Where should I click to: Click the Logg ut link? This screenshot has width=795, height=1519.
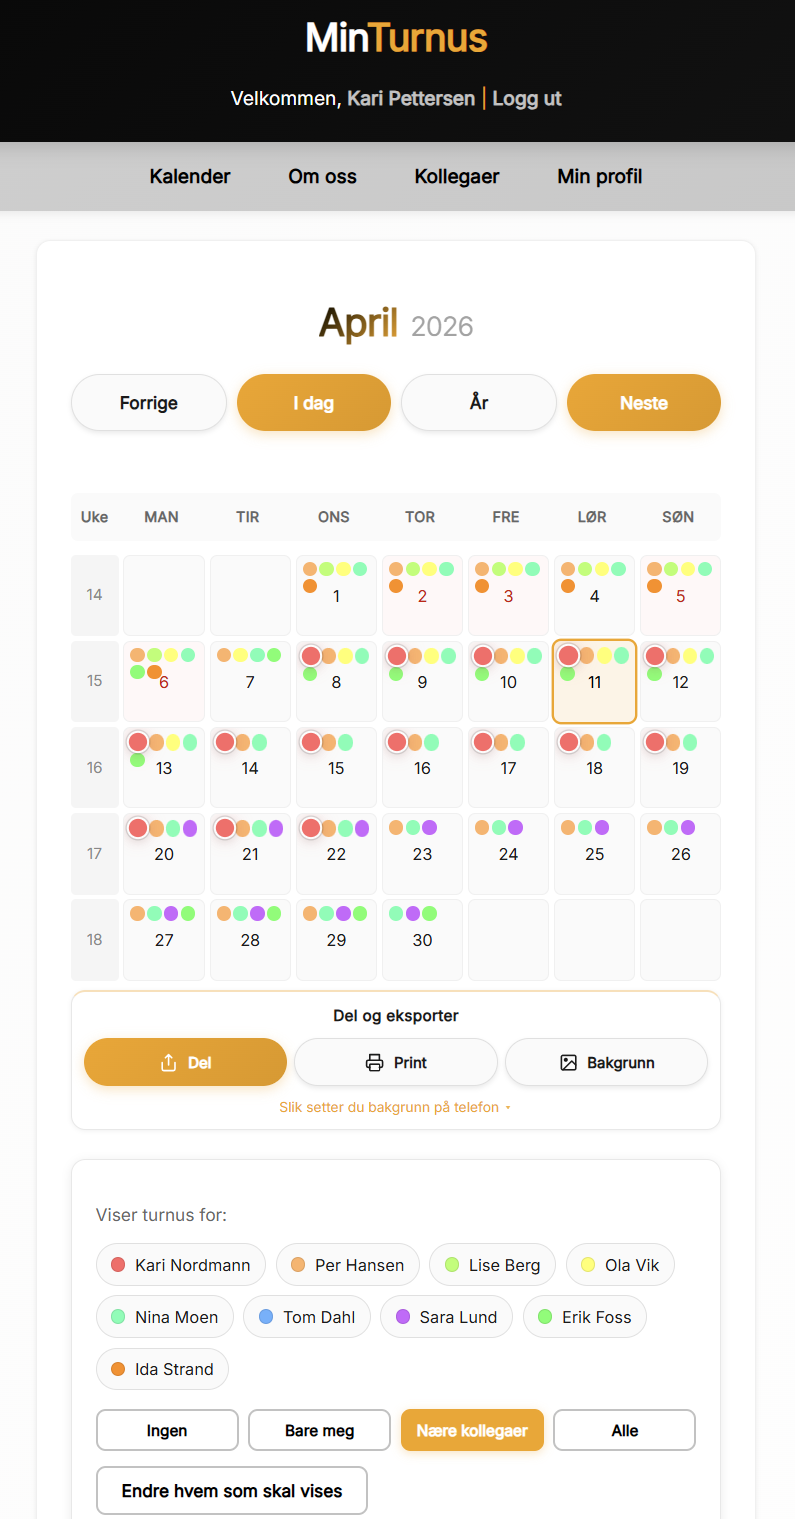coord(527,99)
